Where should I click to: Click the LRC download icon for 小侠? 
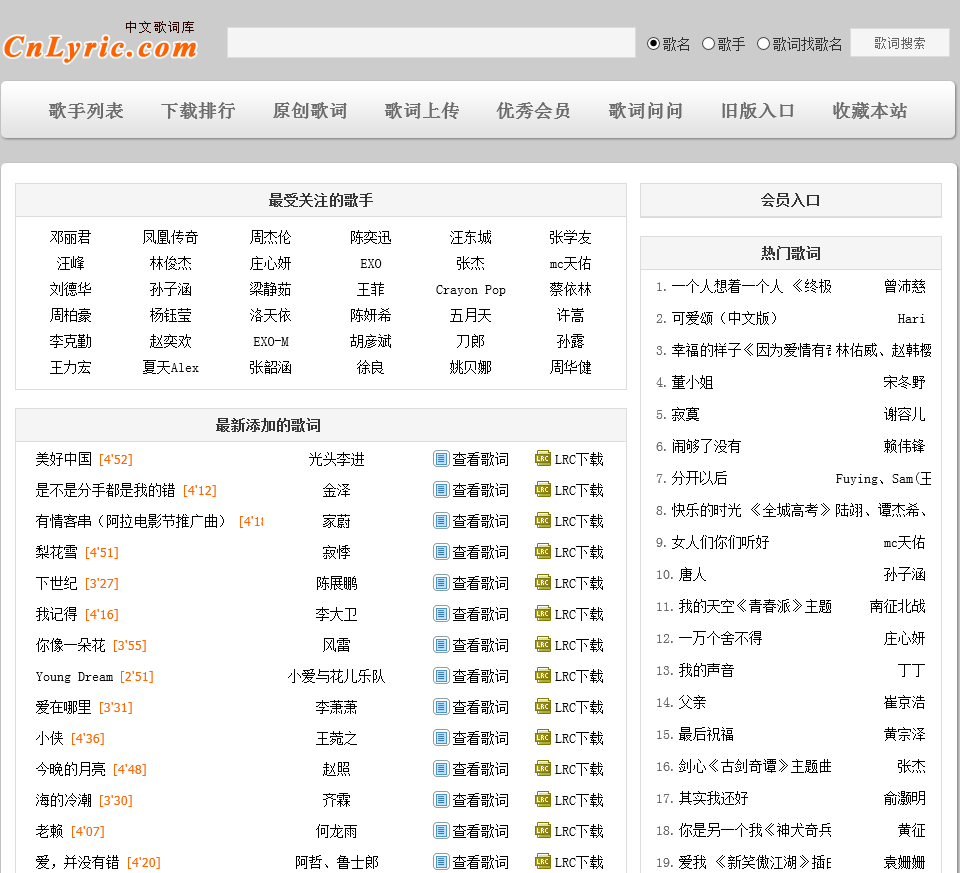pos(542,737)
